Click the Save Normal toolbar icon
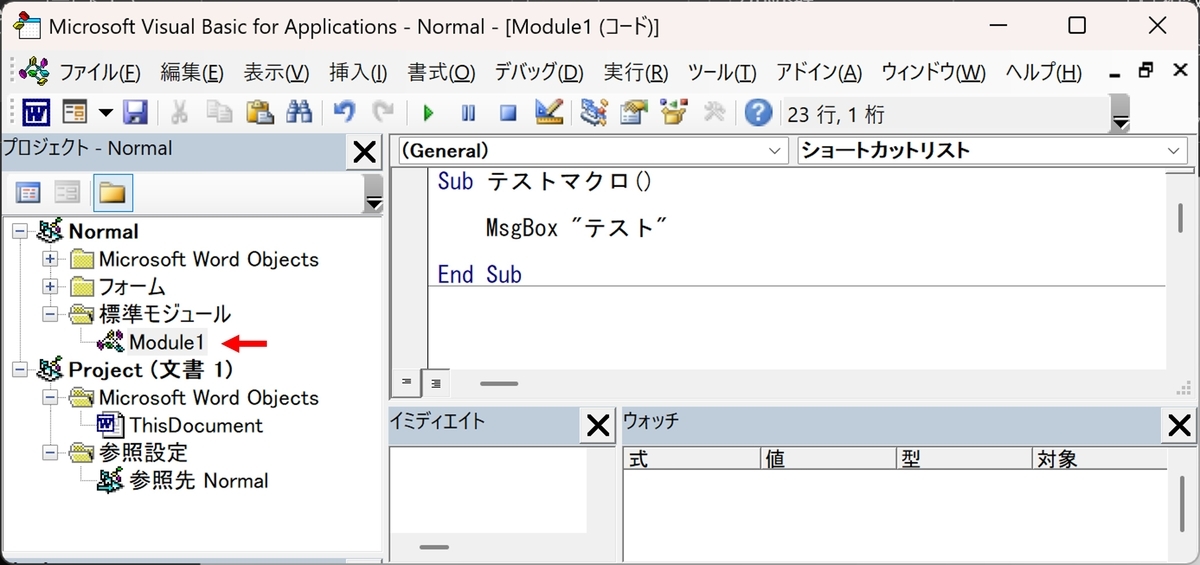The image size is (1200, 565). pyautogui.click(x=135, y=112)
